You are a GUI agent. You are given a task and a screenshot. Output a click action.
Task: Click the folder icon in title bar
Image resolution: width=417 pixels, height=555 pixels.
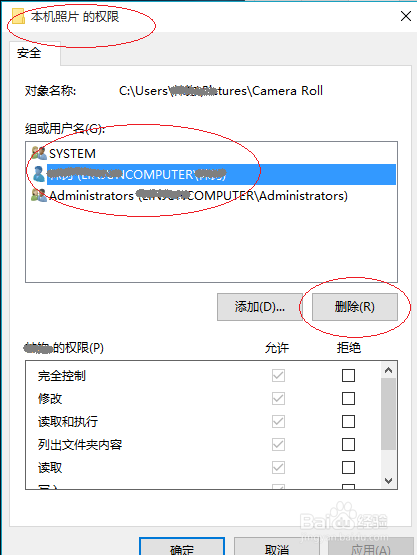tap(18, 16)
